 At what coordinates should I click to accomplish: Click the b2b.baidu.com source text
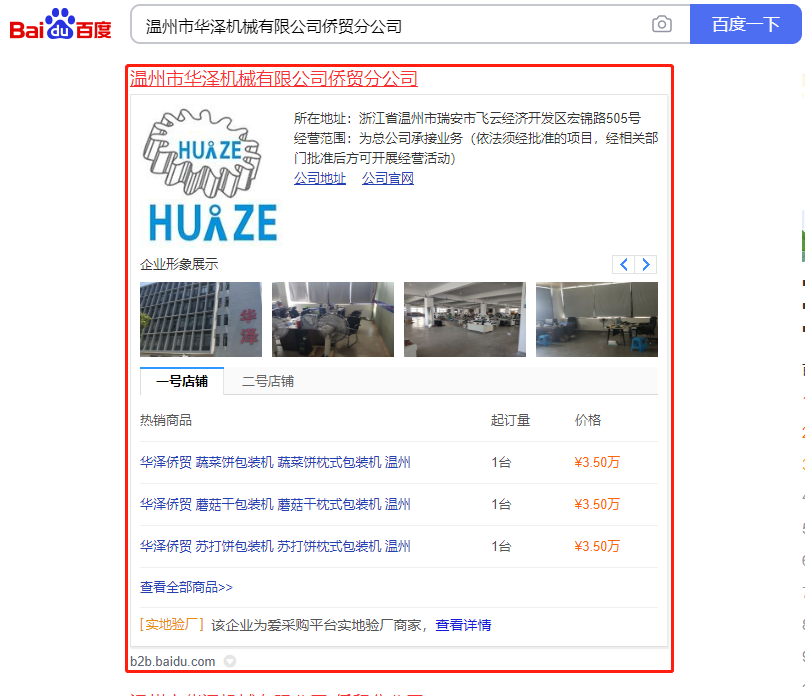(x=172, y=661)
